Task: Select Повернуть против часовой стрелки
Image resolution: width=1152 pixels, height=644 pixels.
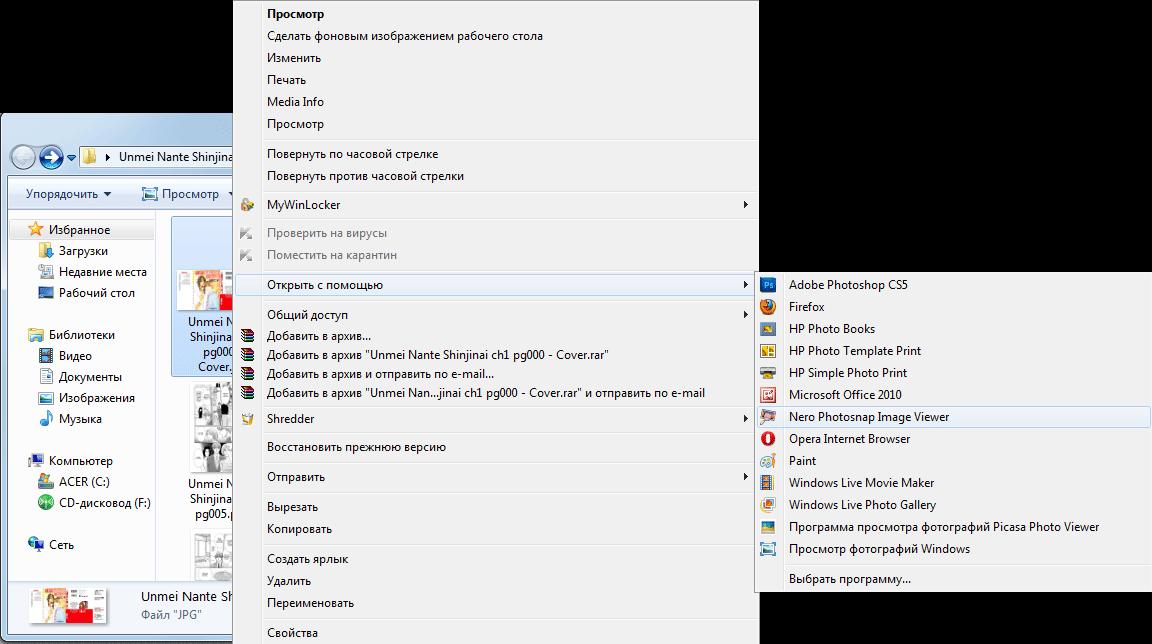Action: point(496,176)
